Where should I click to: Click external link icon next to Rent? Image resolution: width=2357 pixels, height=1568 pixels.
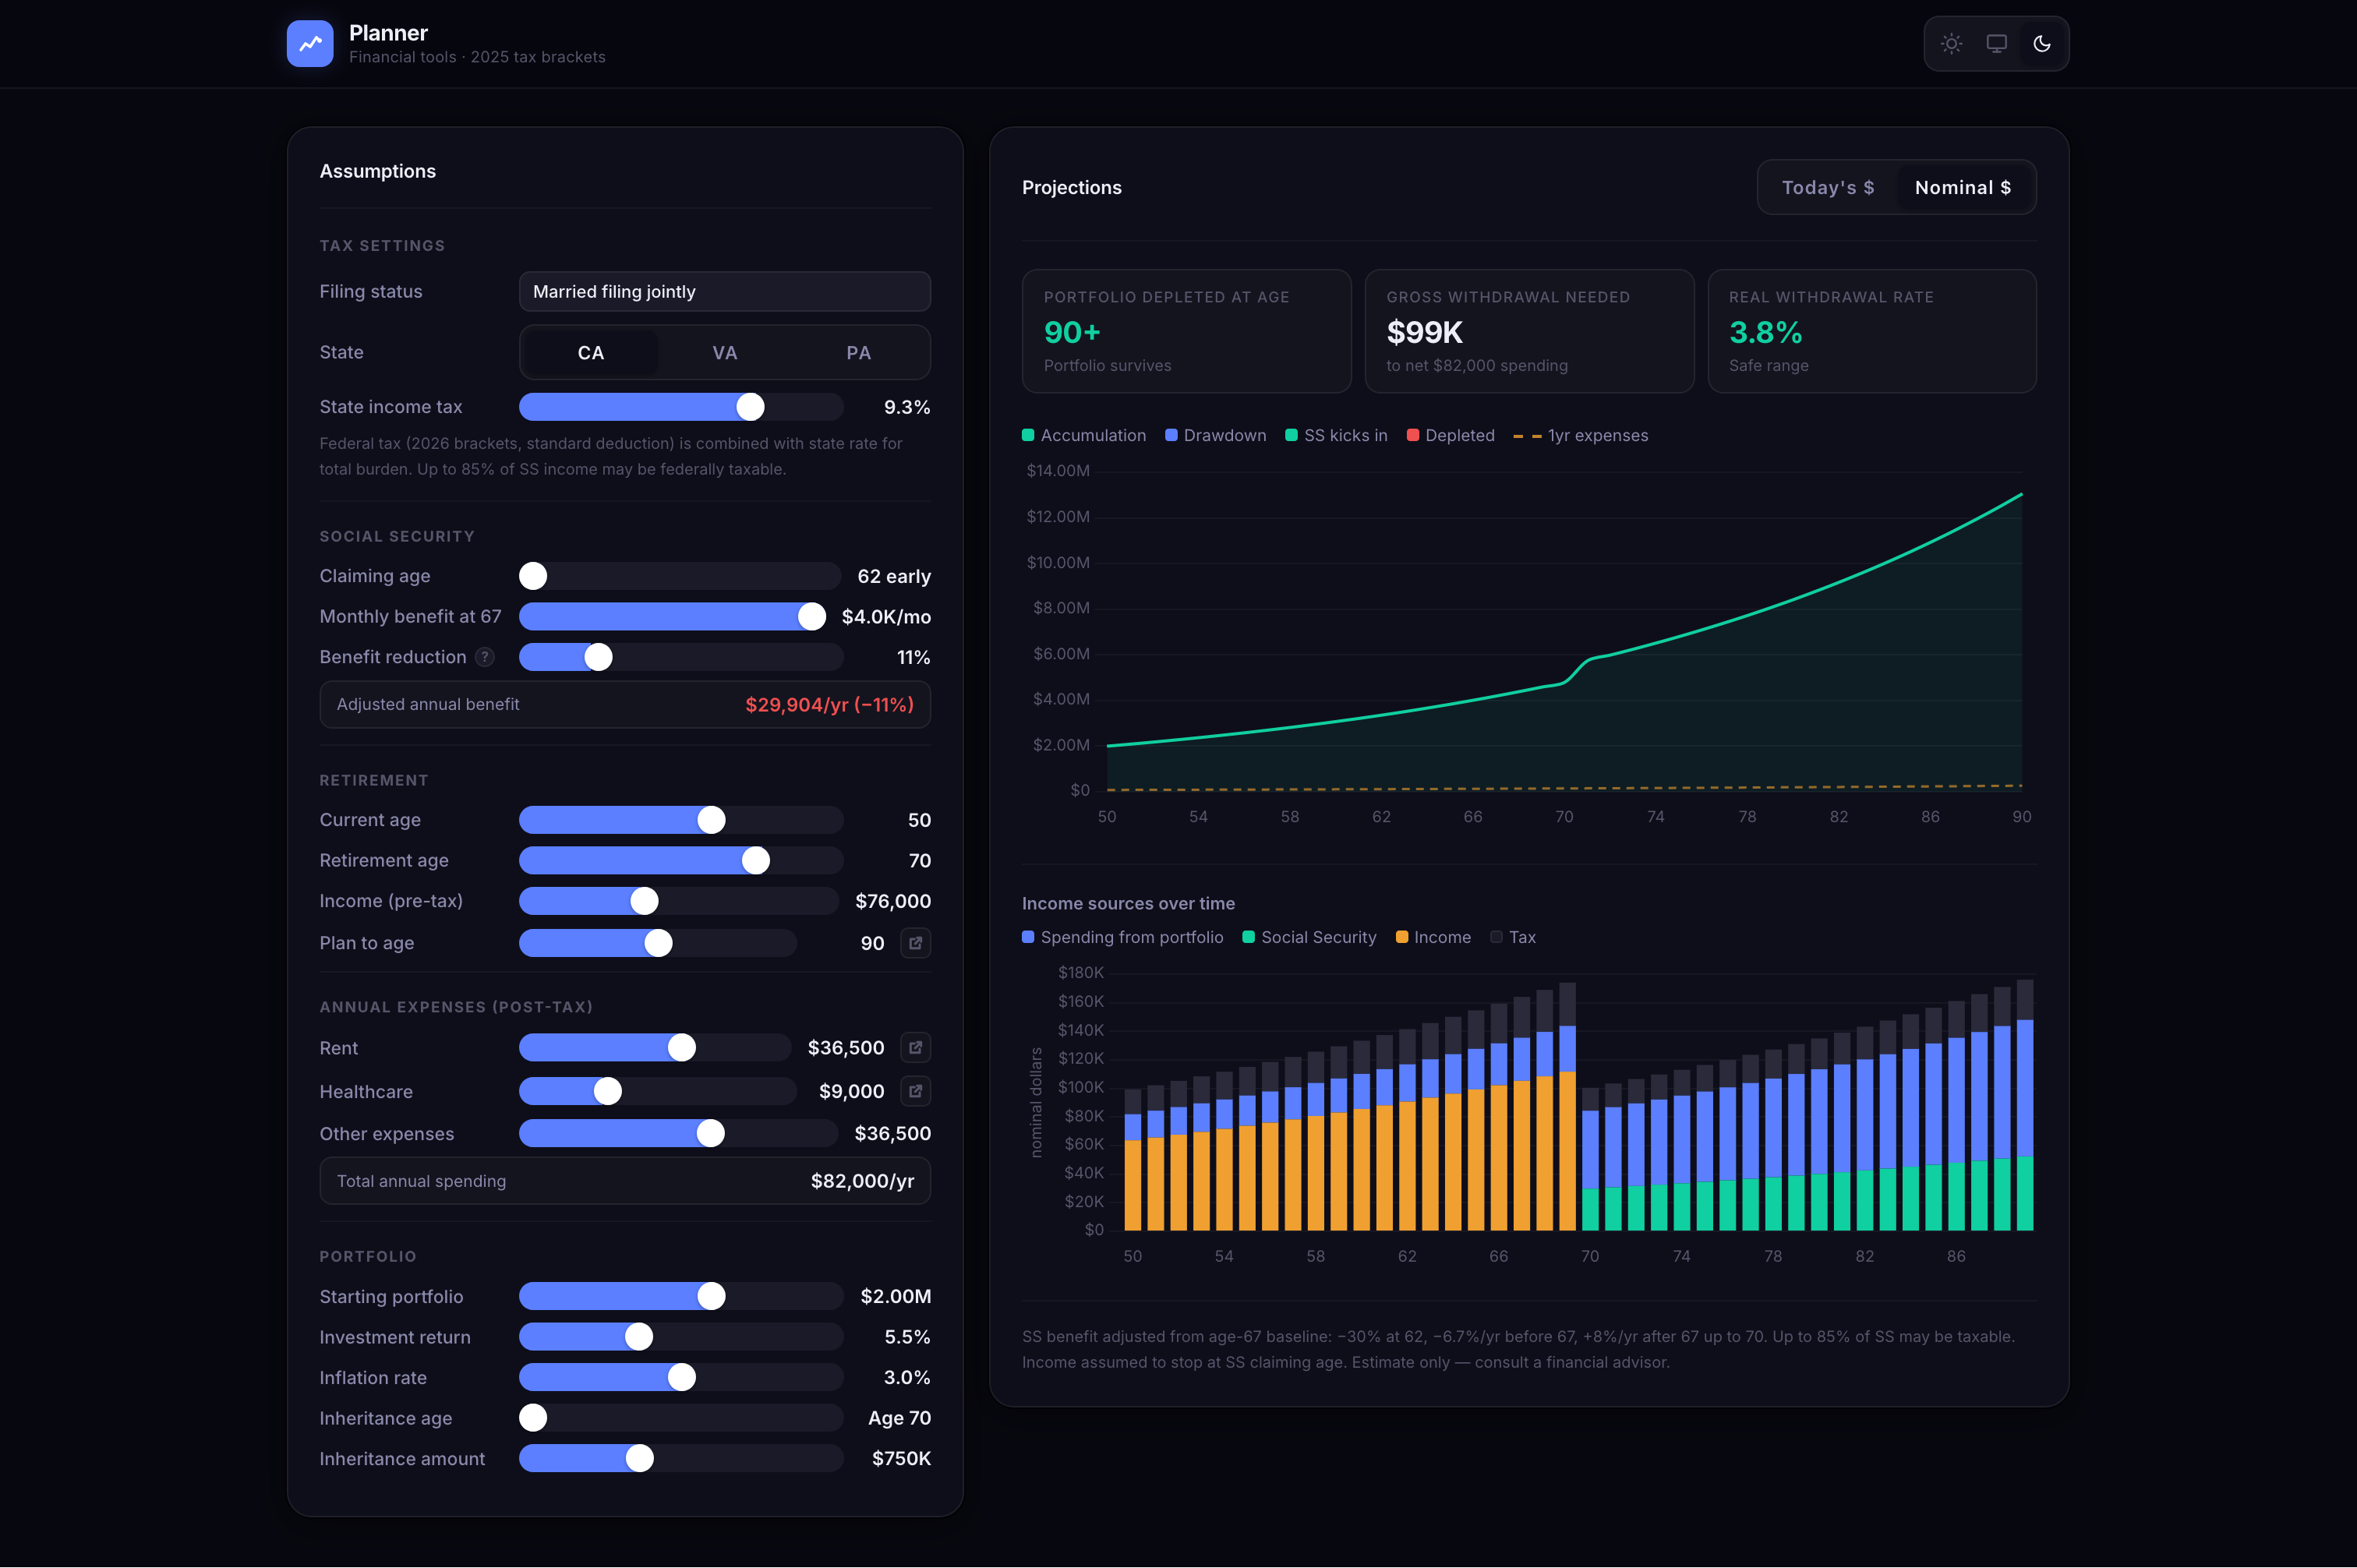click(x=915, y=1048)
